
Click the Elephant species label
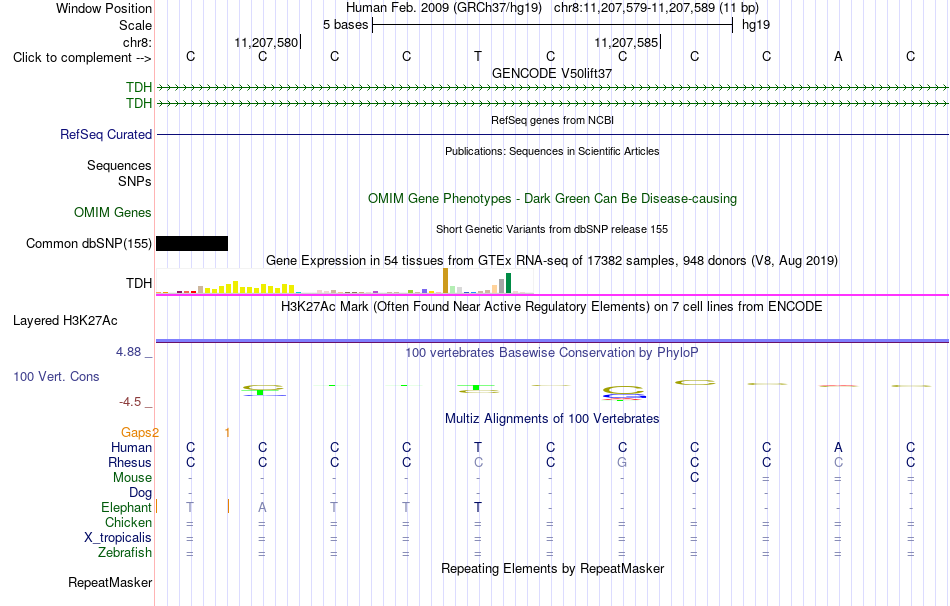(x=126, y=508)
